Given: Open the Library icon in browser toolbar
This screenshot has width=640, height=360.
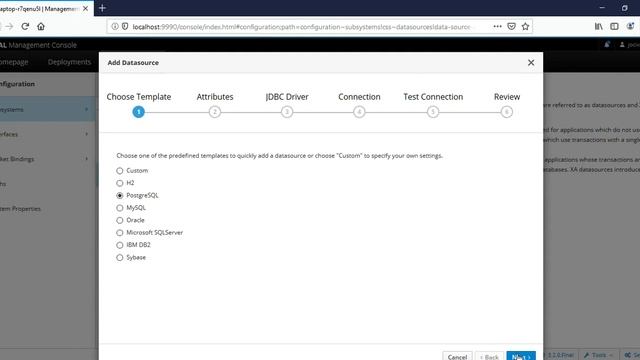Looking at the screenshot, I should tap(598, 27).
